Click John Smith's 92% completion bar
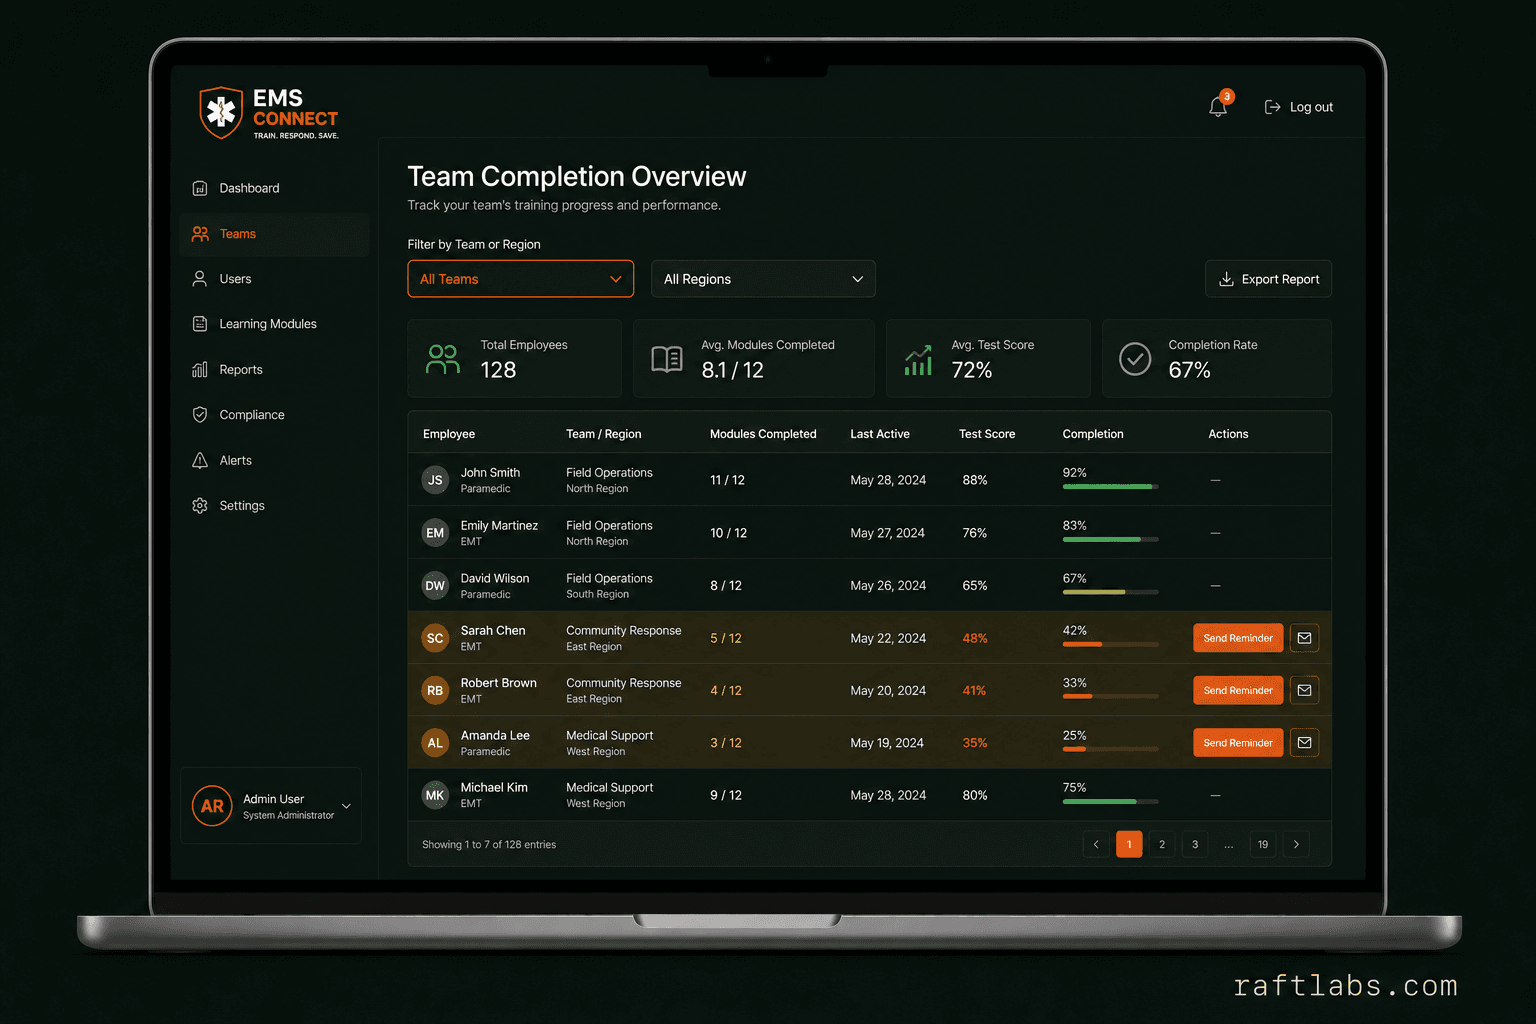Viewport: 1536px width, 1024px height. [x=1110, y=487]
